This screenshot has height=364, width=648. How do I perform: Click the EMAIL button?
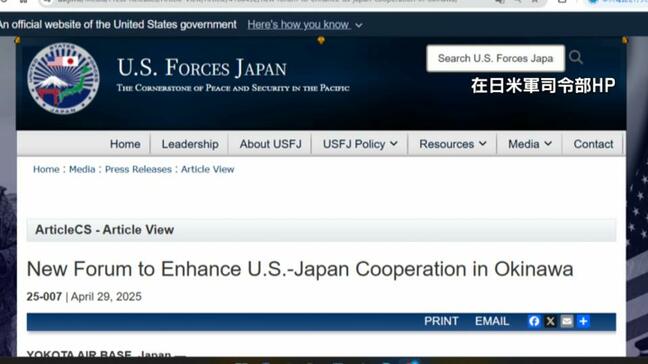click(x=492, y=321)
